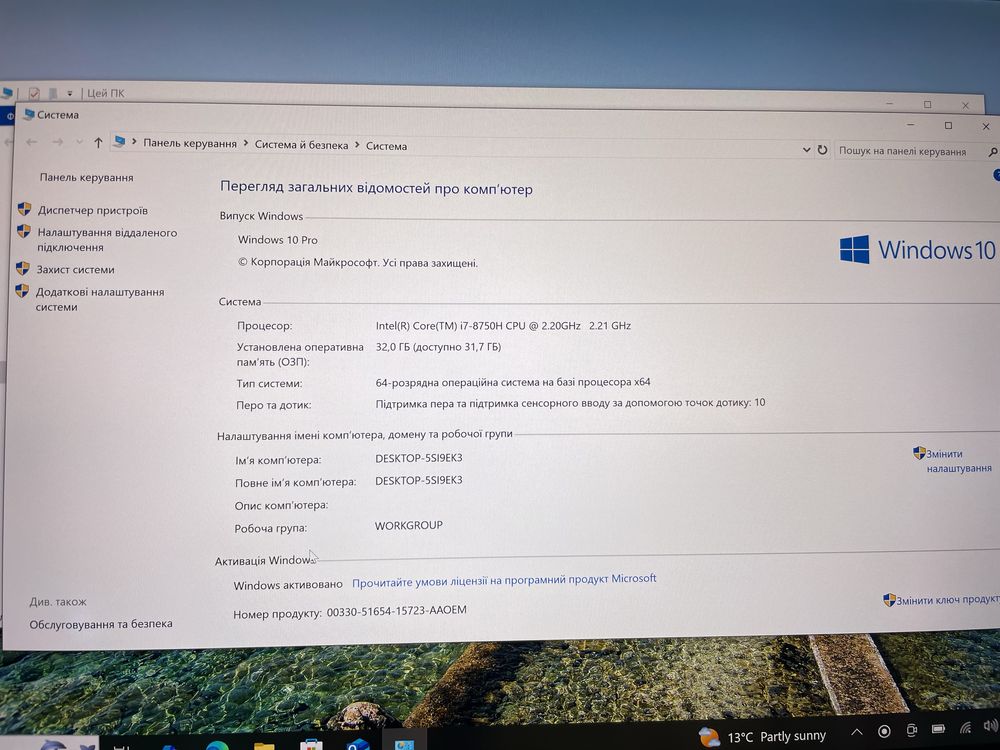This screenshot has height=750, width=1000.
Task: Open volume speaker tray icon
Action: pos(990,726)
